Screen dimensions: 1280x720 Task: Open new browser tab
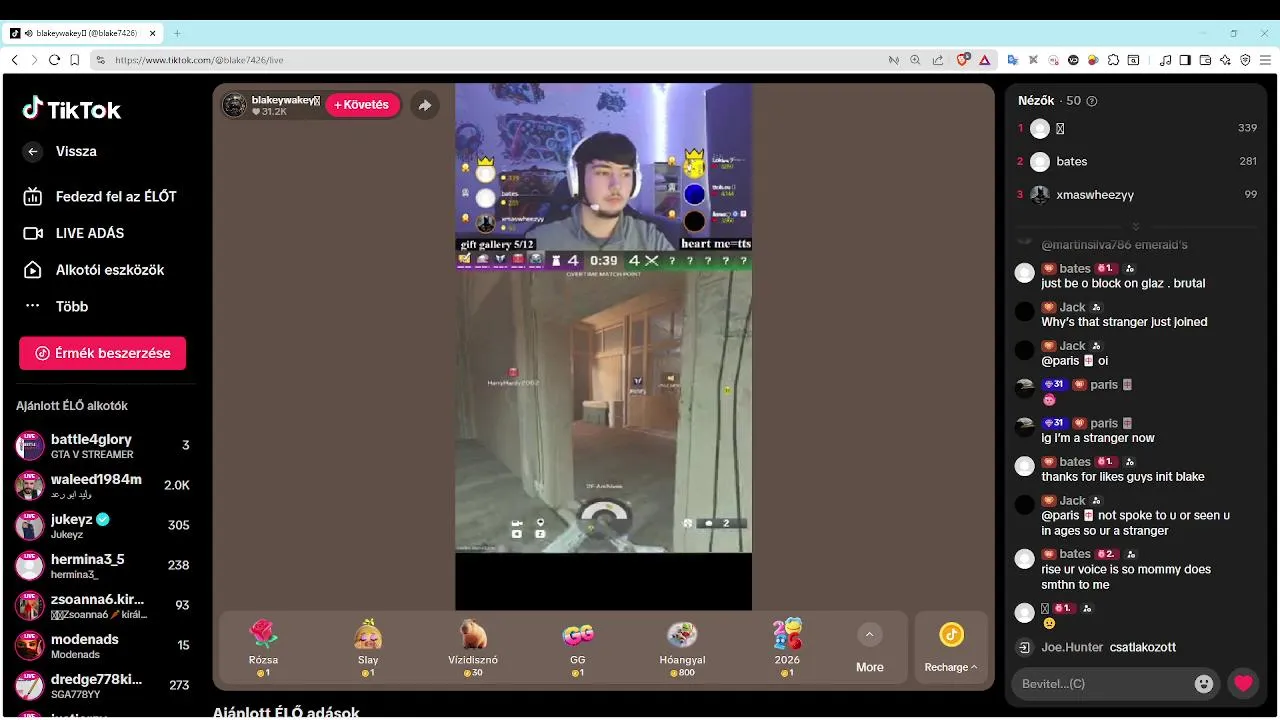pyautogui.click(x=177, y=33)
